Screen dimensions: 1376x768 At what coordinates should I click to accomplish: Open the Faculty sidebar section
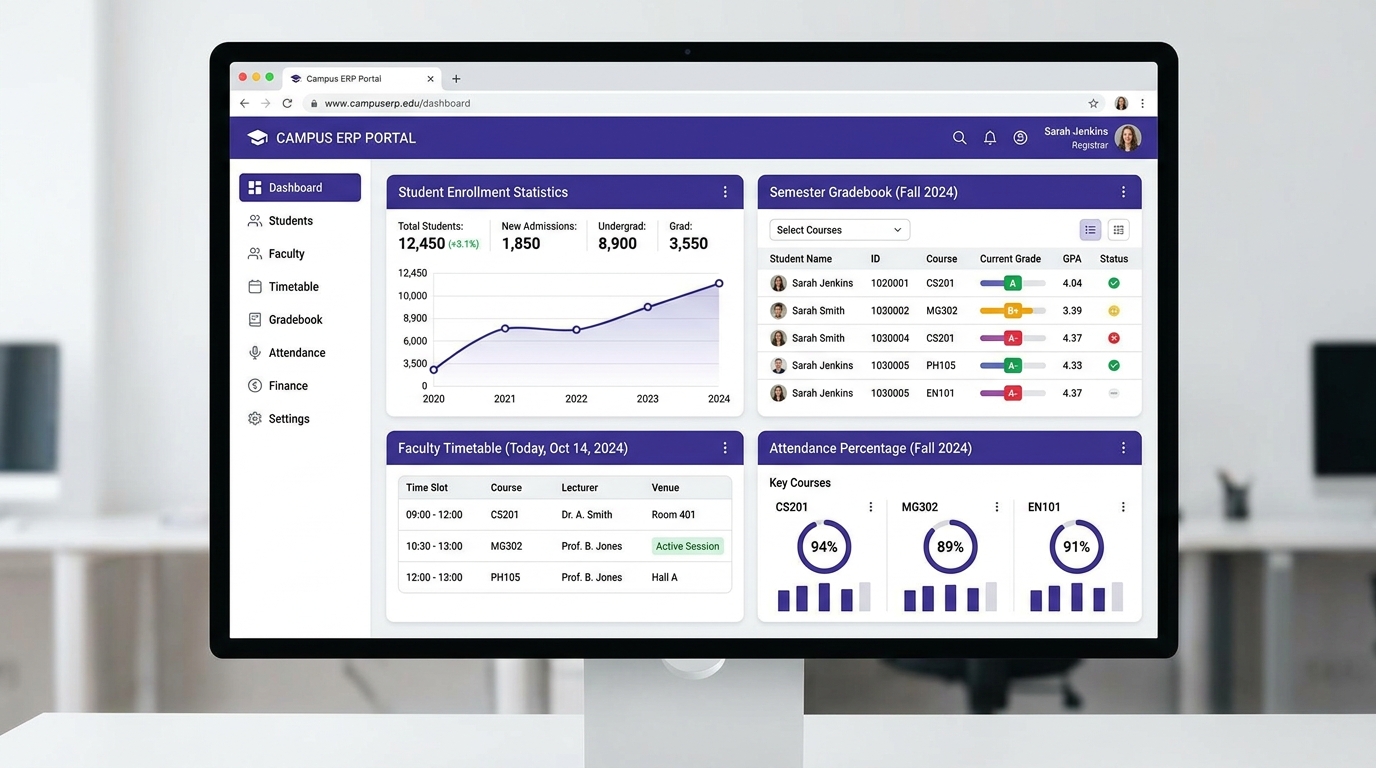[300, 254]
